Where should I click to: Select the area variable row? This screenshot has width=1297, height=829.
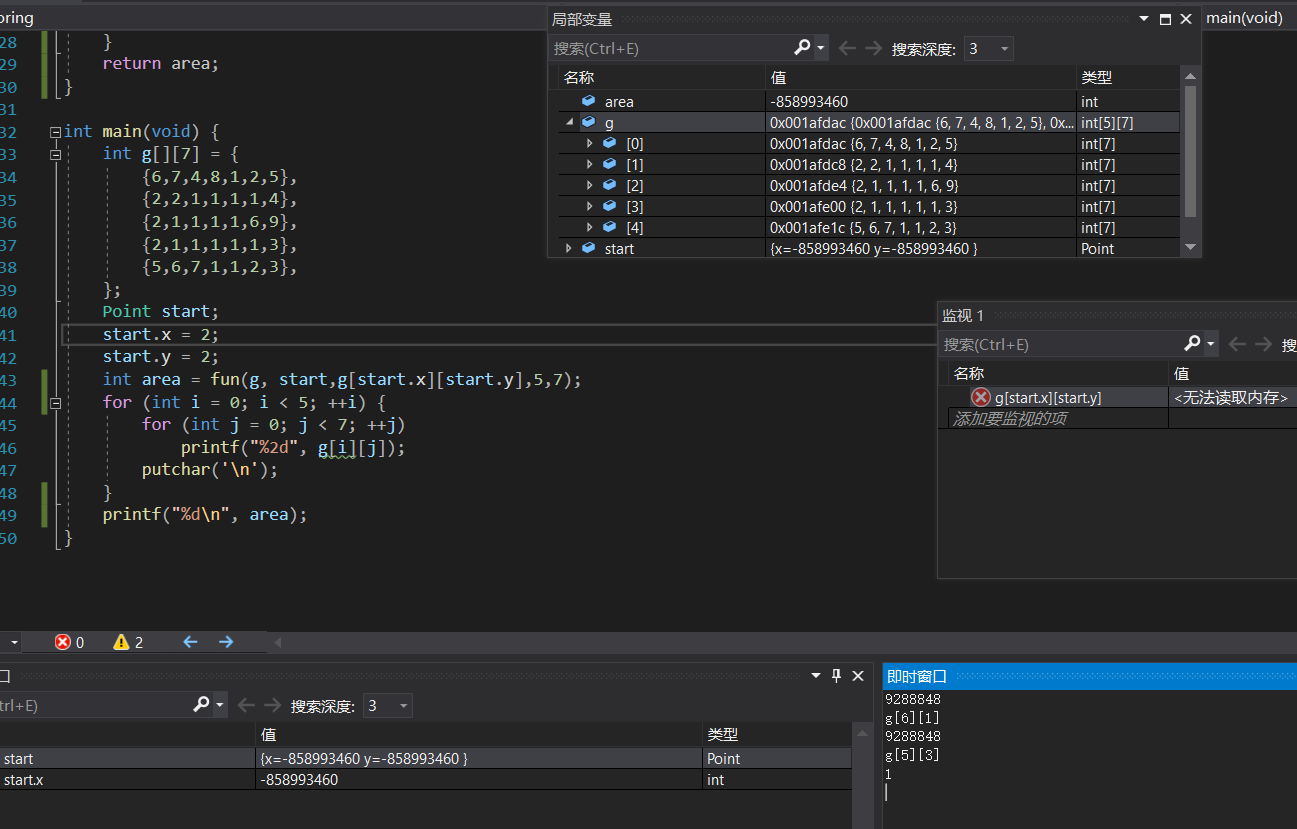pyautogui.click(x=869, y=101)
